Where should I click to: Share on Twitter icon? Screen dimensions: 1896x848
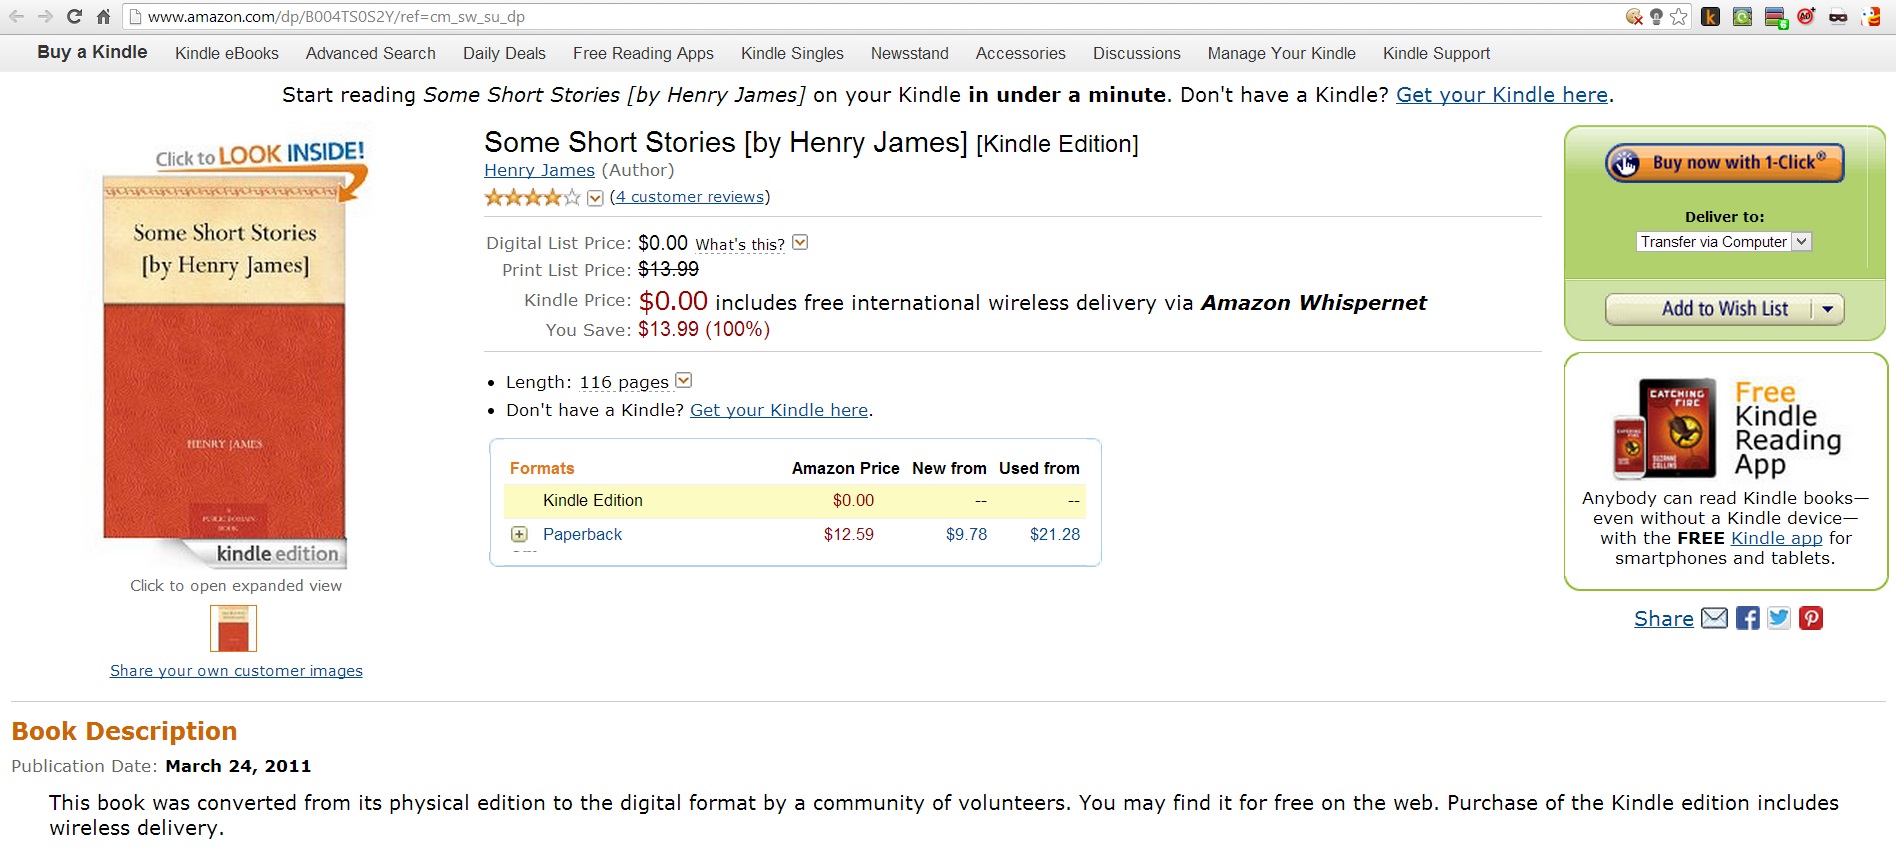click(x=1779, y=618)
